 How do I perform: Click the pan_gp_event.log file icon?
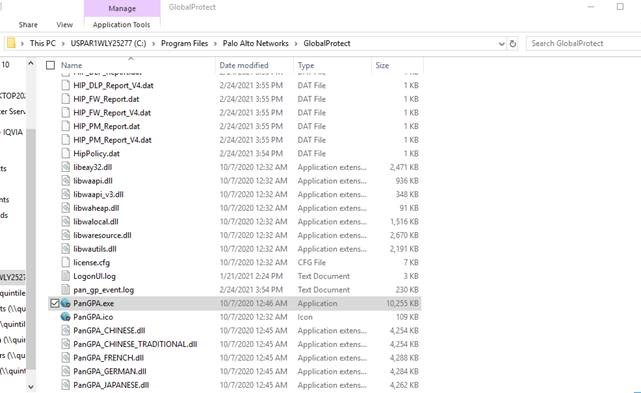pyautogui.click(x=65, y=290)
